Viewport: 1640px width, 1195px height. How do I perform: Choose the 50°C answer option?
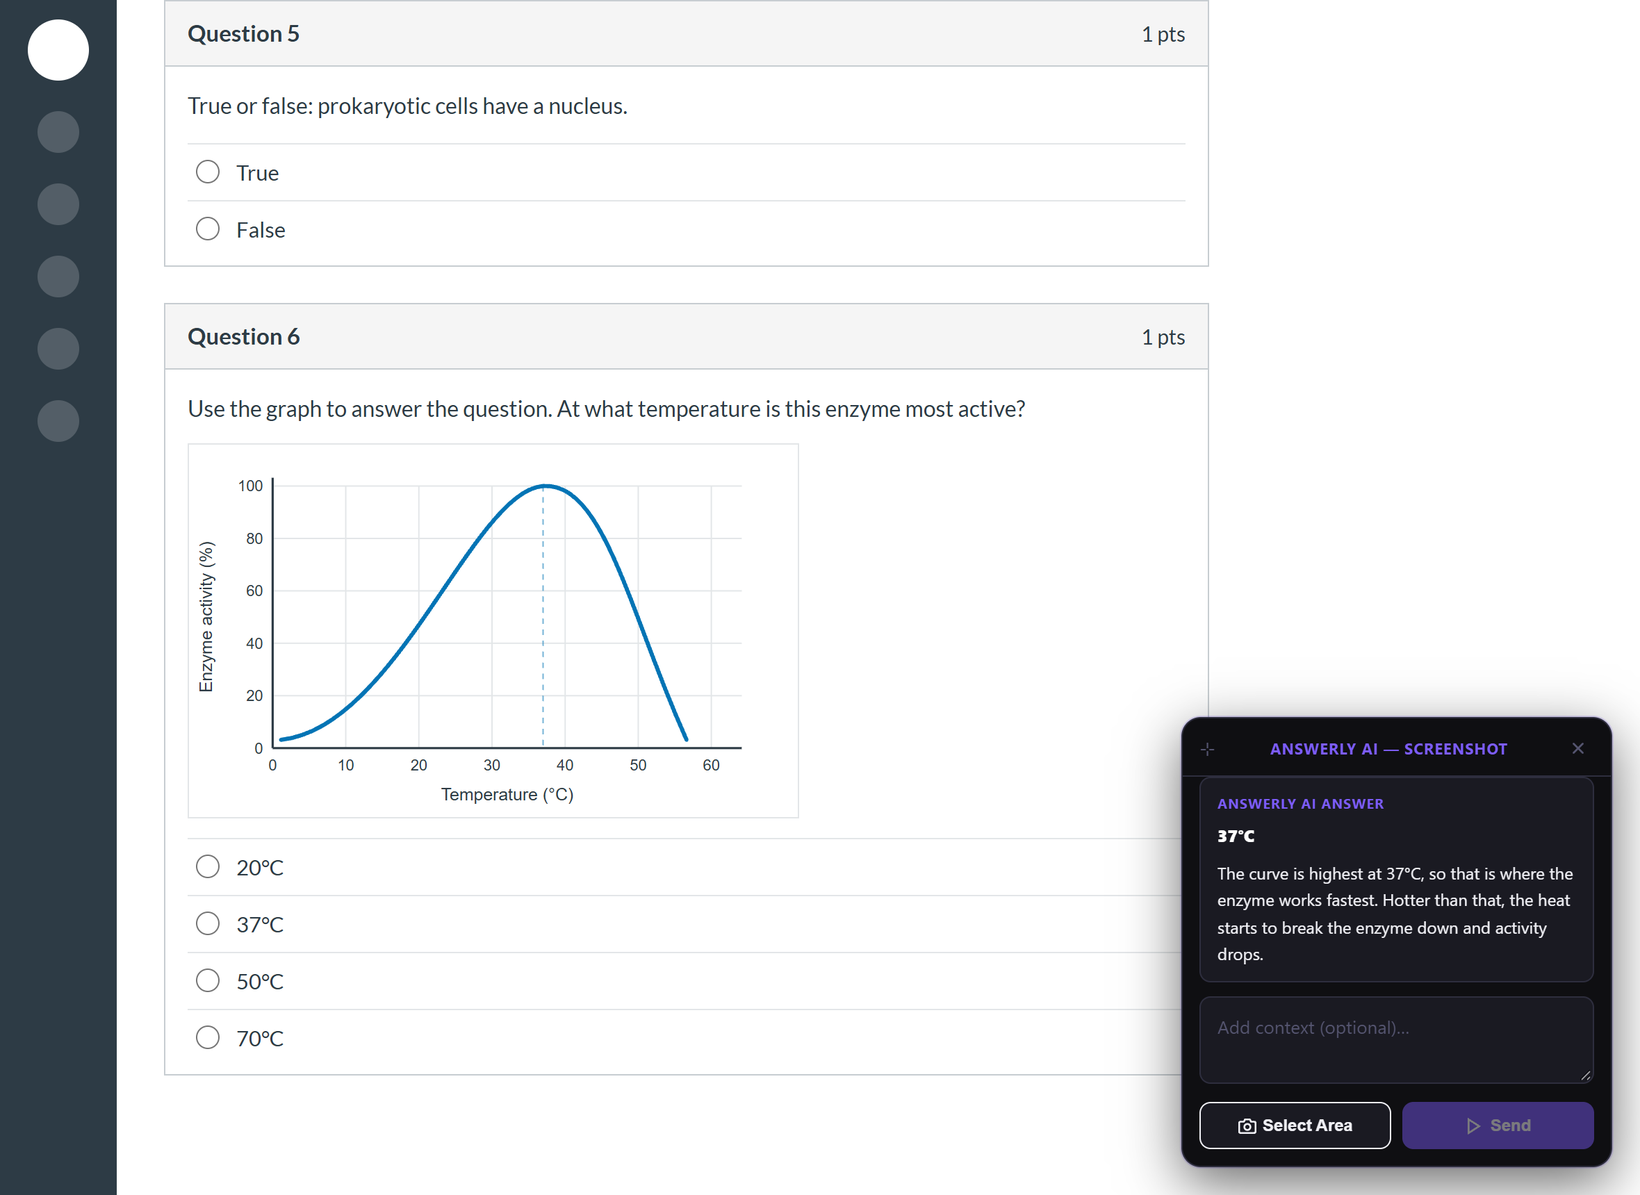(208, 980)
